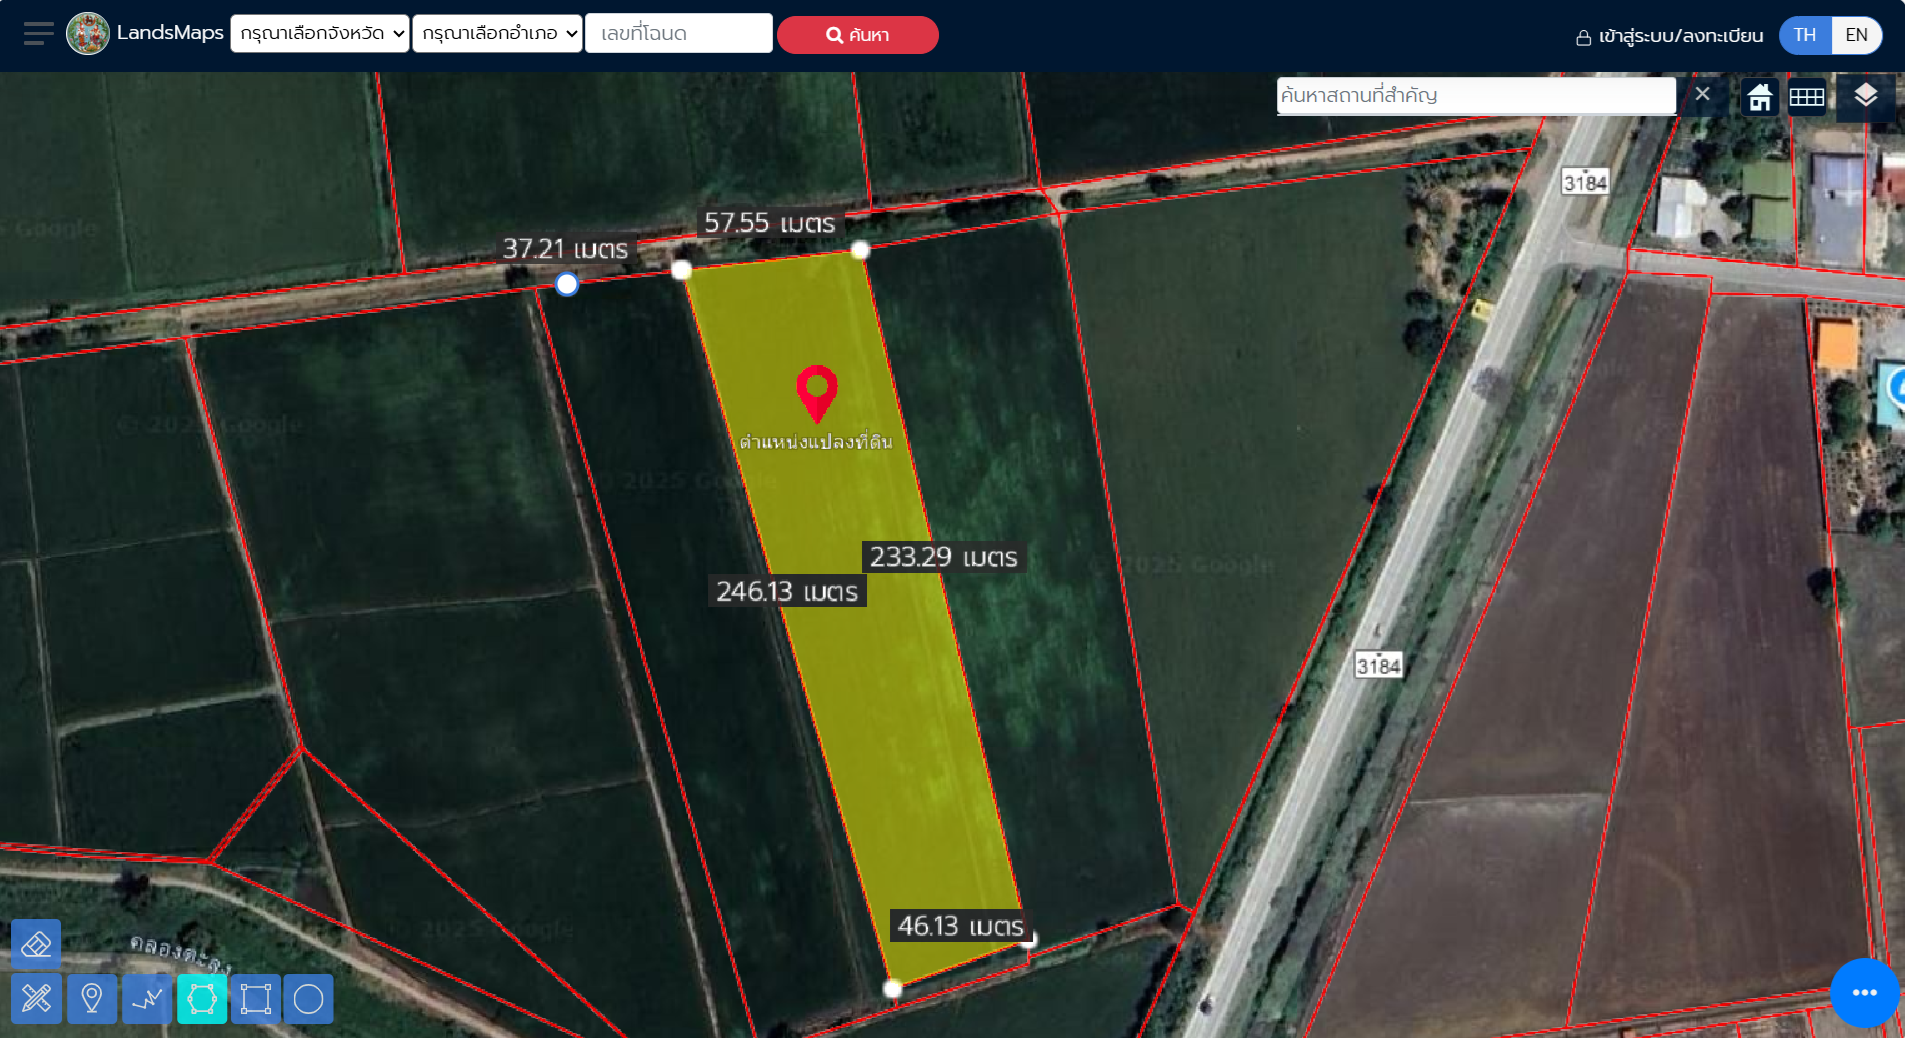Viewport: 1905px width, 1038px height.
Task: Switch language to EN
Action: click(1856, 35)
